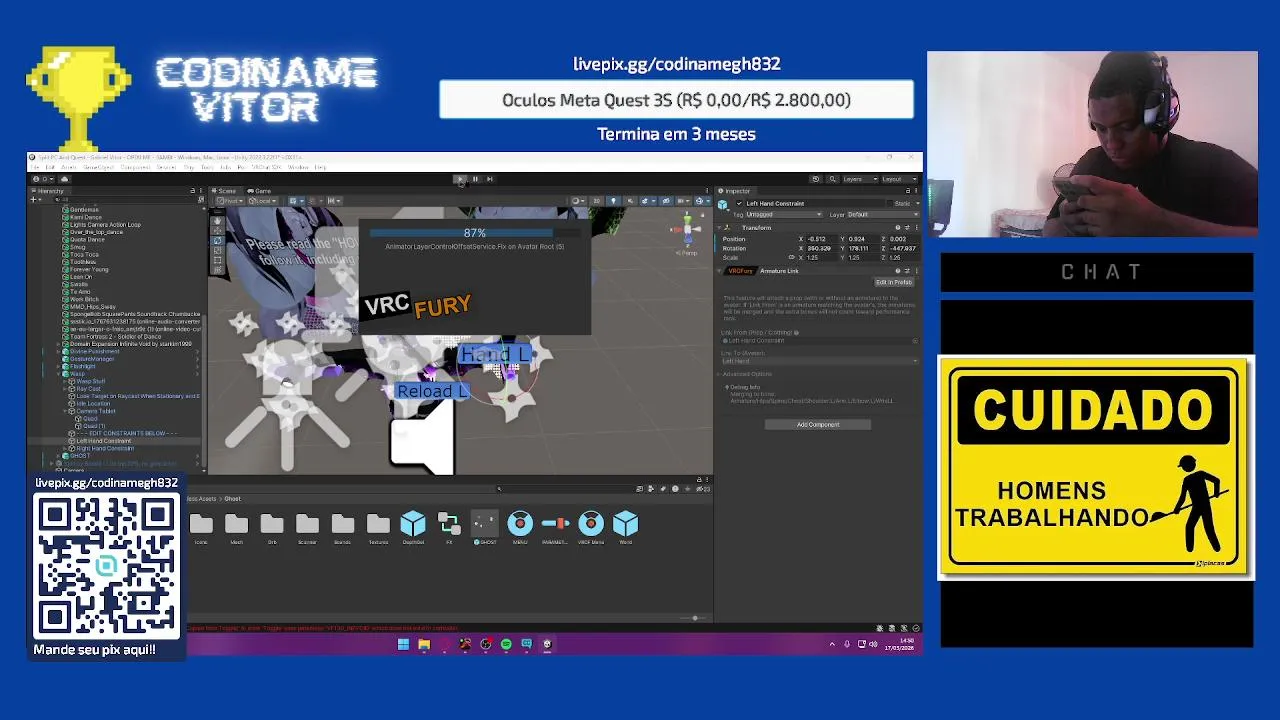Viewport: 1280px width, 720px height.
Task: Select the DepthGet prefab asset
Action: pos(413,529)
